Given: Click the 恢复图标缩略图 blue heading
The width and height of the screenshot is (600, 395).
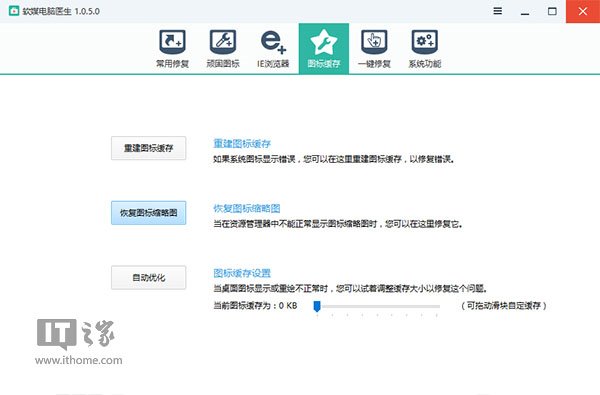Looking at the screenshot, I should pos(247,208).
